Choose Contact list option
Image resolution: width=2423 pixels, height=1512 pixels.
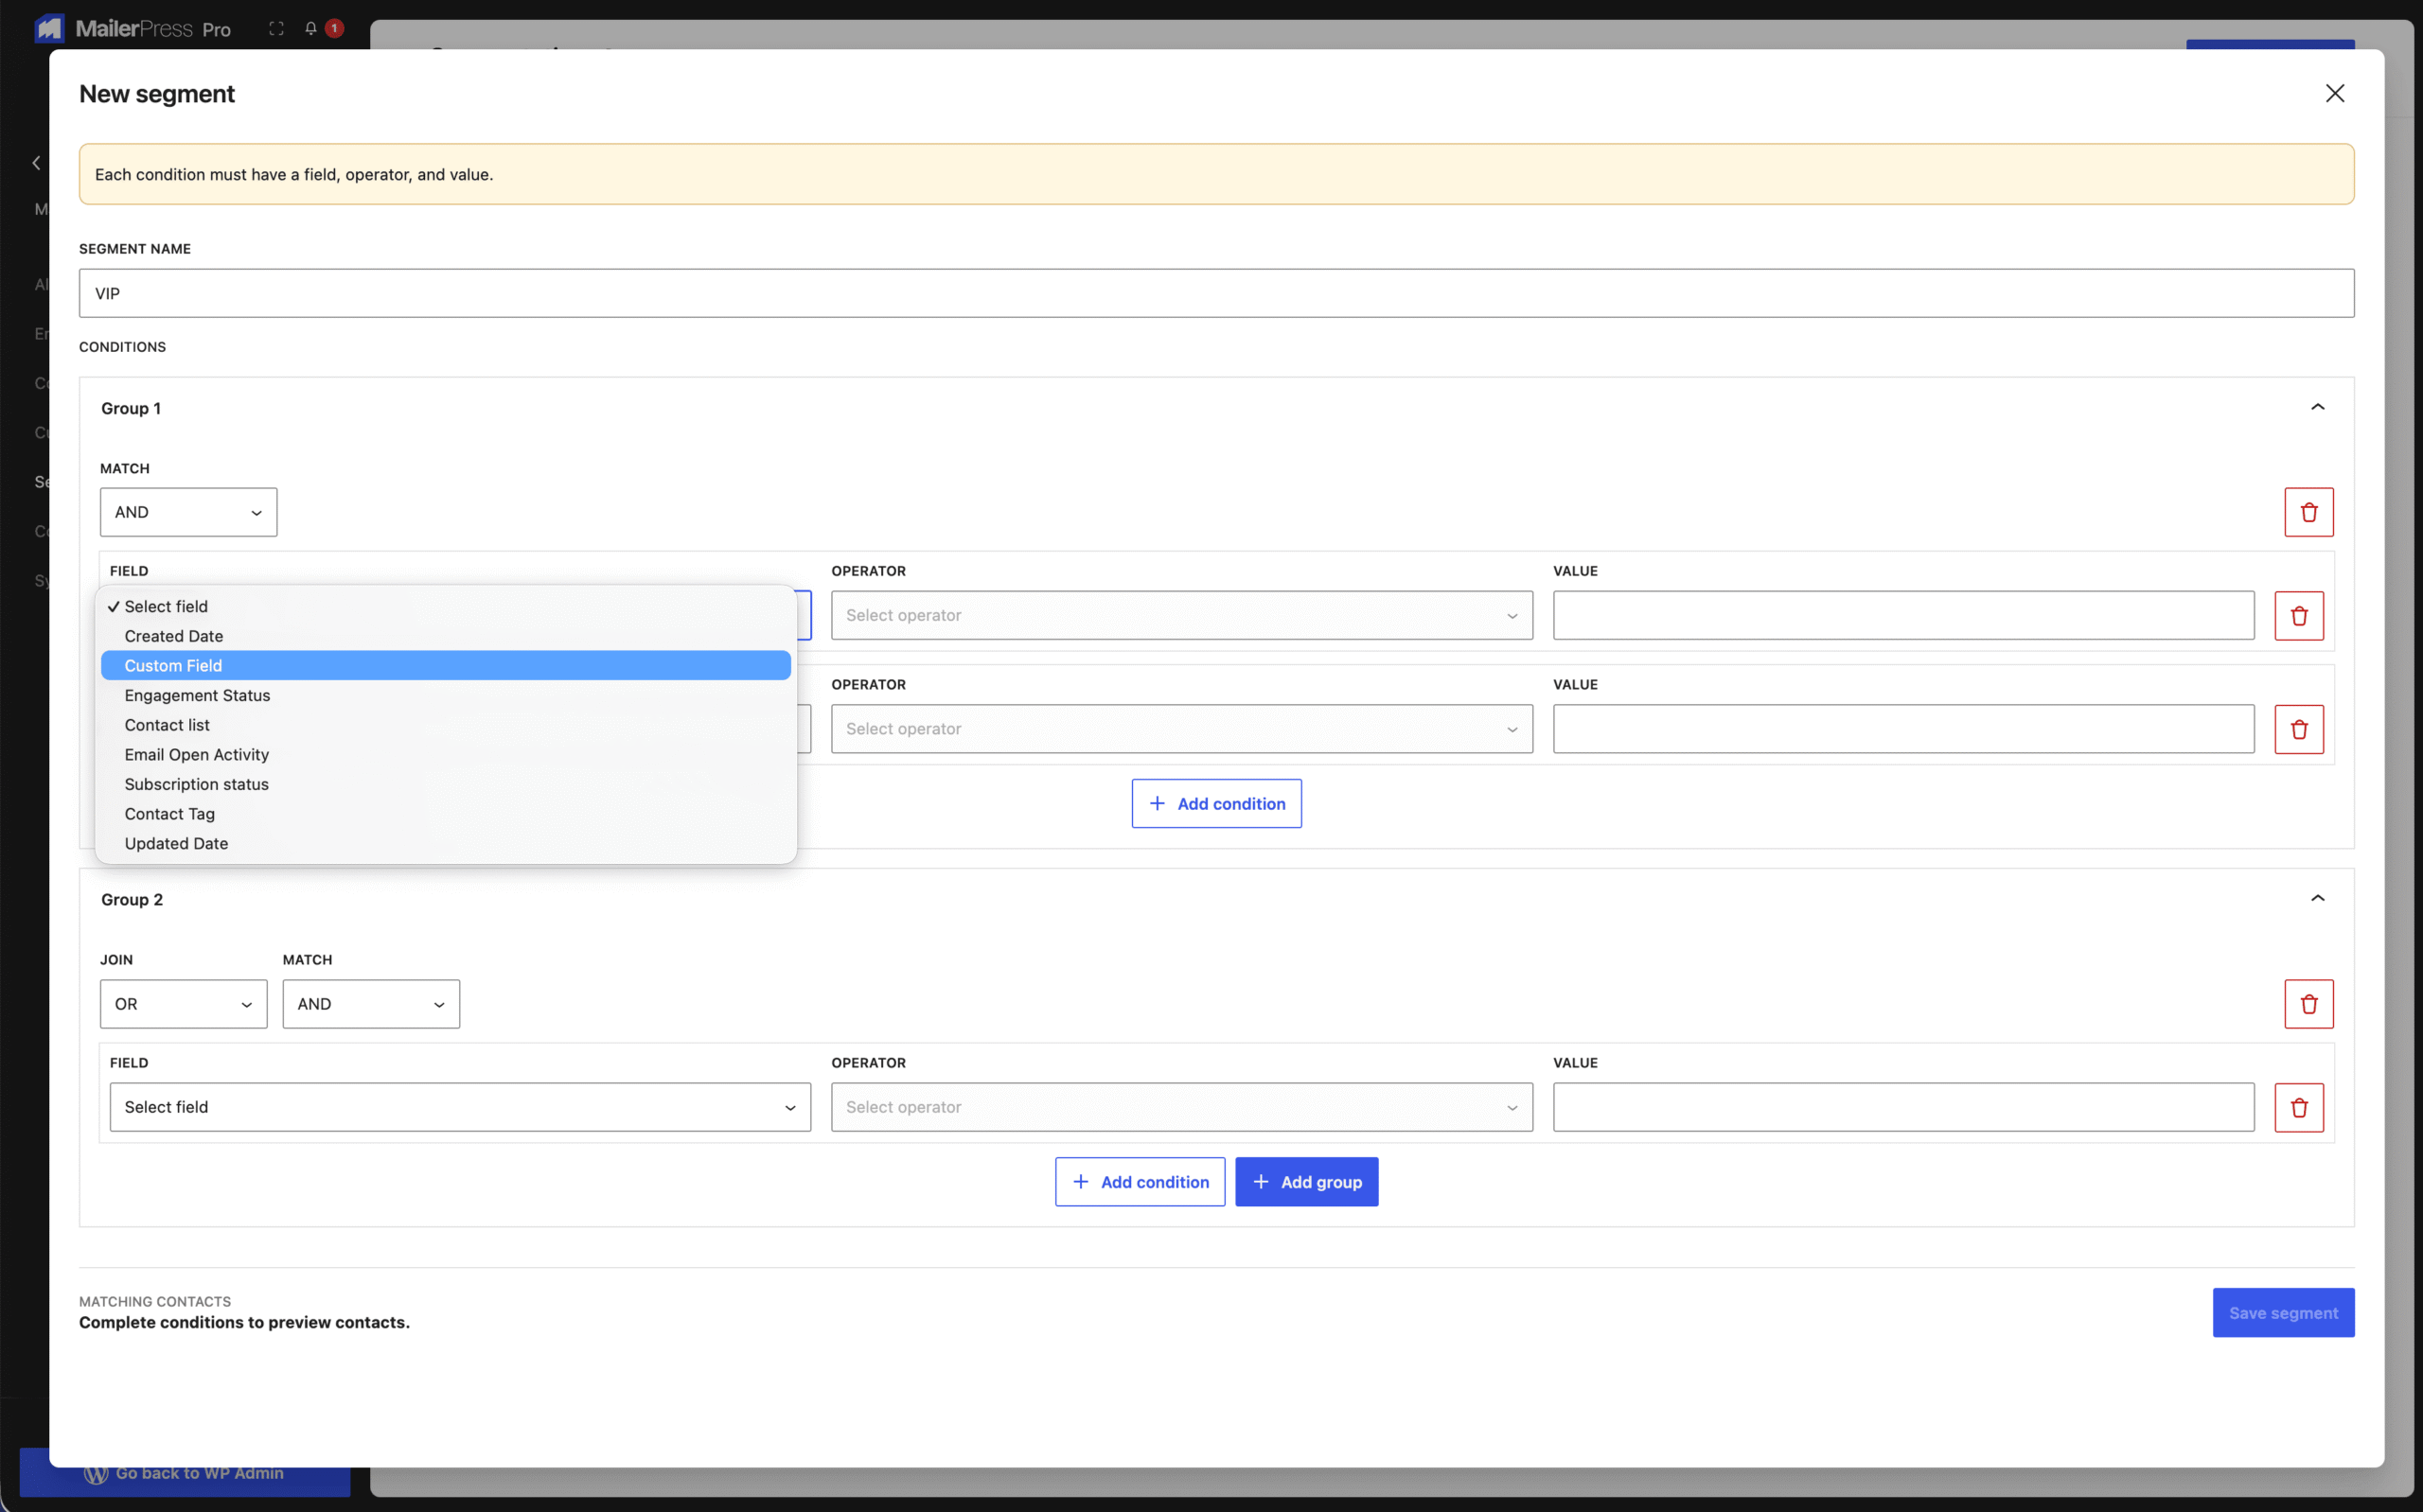pyautogui.click(x=445, y=725)
